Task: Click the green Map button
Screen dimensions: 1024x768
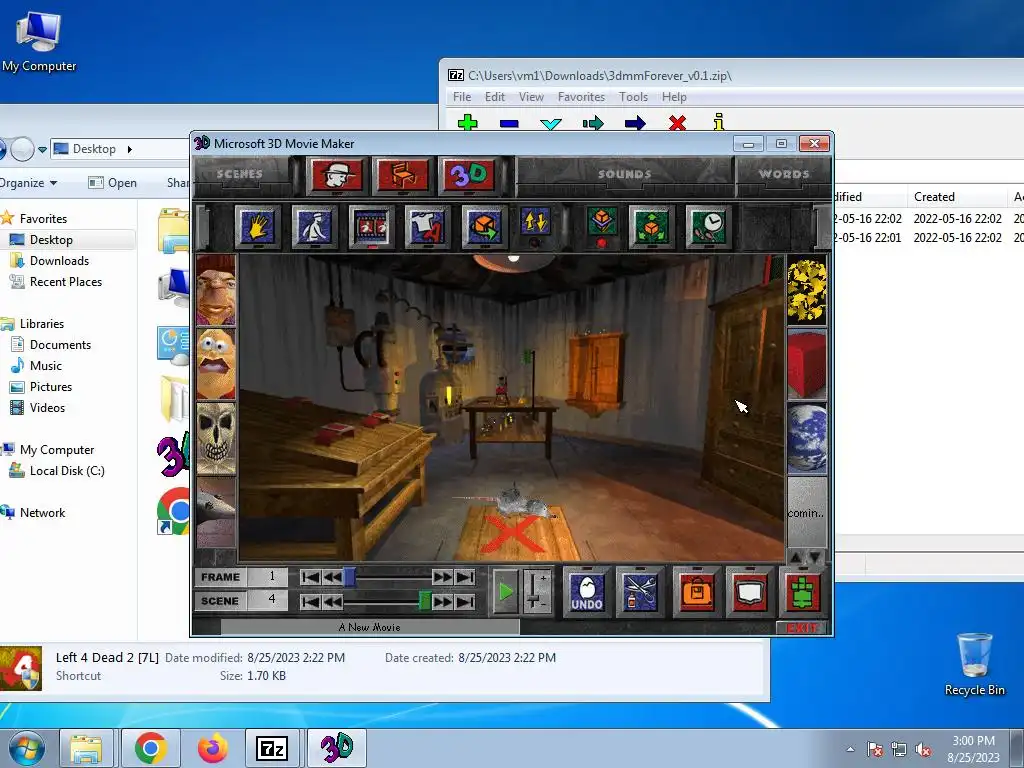Action: click(x=804, y=592)
